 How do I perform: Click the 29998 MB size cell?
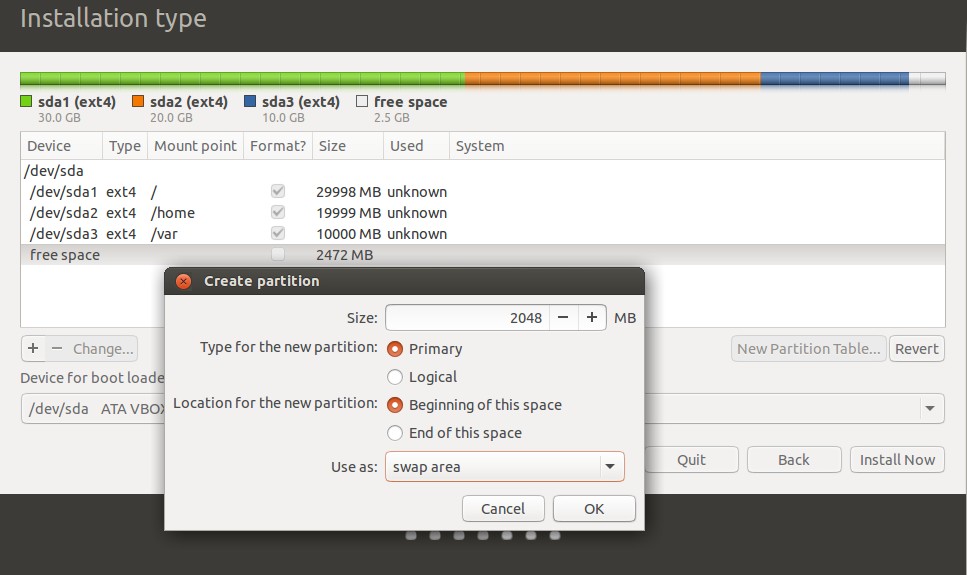(x=348, y=192)
